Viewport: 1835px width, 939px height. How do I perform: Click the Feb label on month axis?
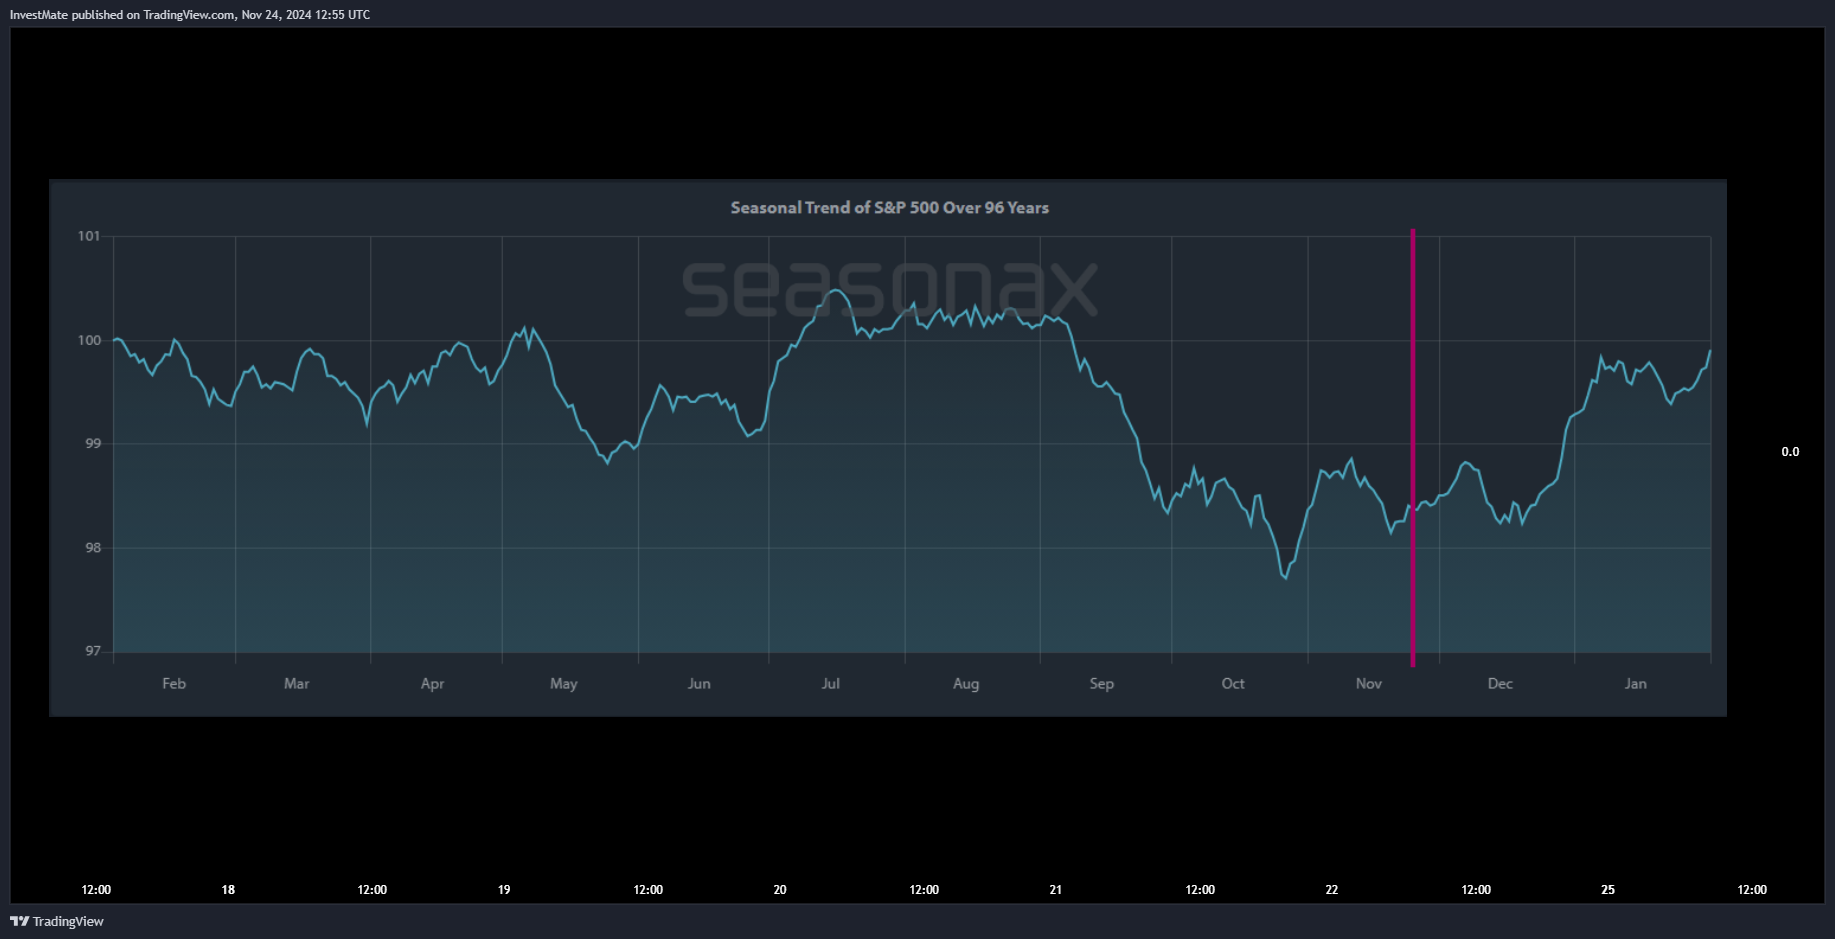[174, 684]
